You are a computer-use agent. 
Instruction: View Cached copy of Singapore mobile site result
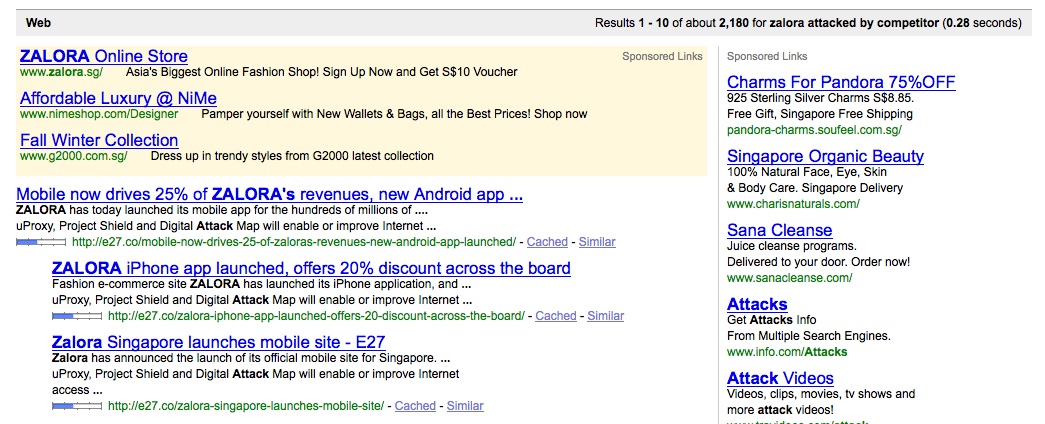pos(415,405)
